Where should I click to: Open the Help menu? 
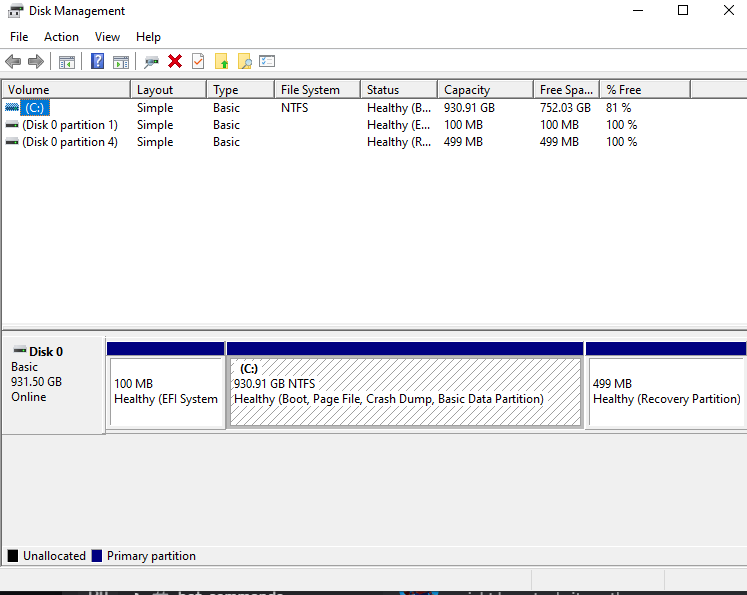point(148,37)
